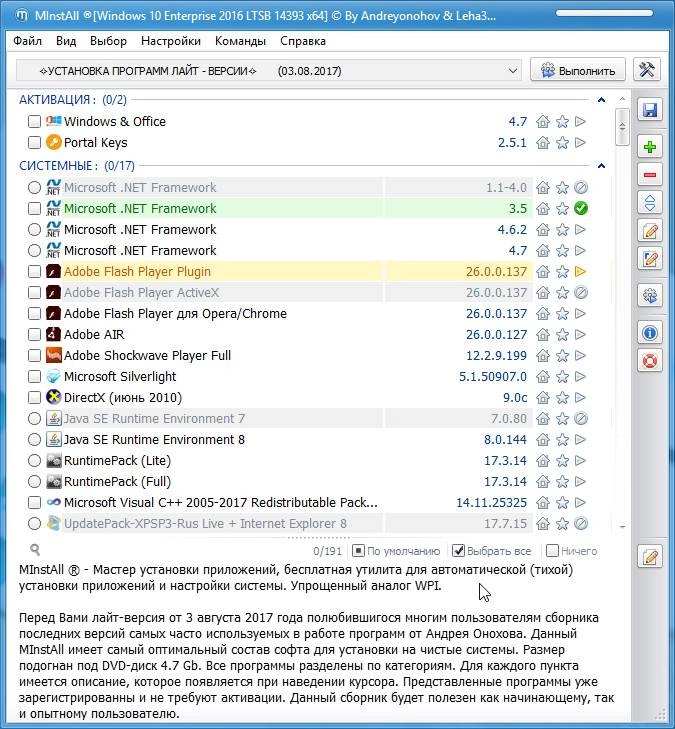Click home icon in Adobe Shockwave Player Full row
The height and width of the screenshot is (729, 675).
[x=543, y=356]
